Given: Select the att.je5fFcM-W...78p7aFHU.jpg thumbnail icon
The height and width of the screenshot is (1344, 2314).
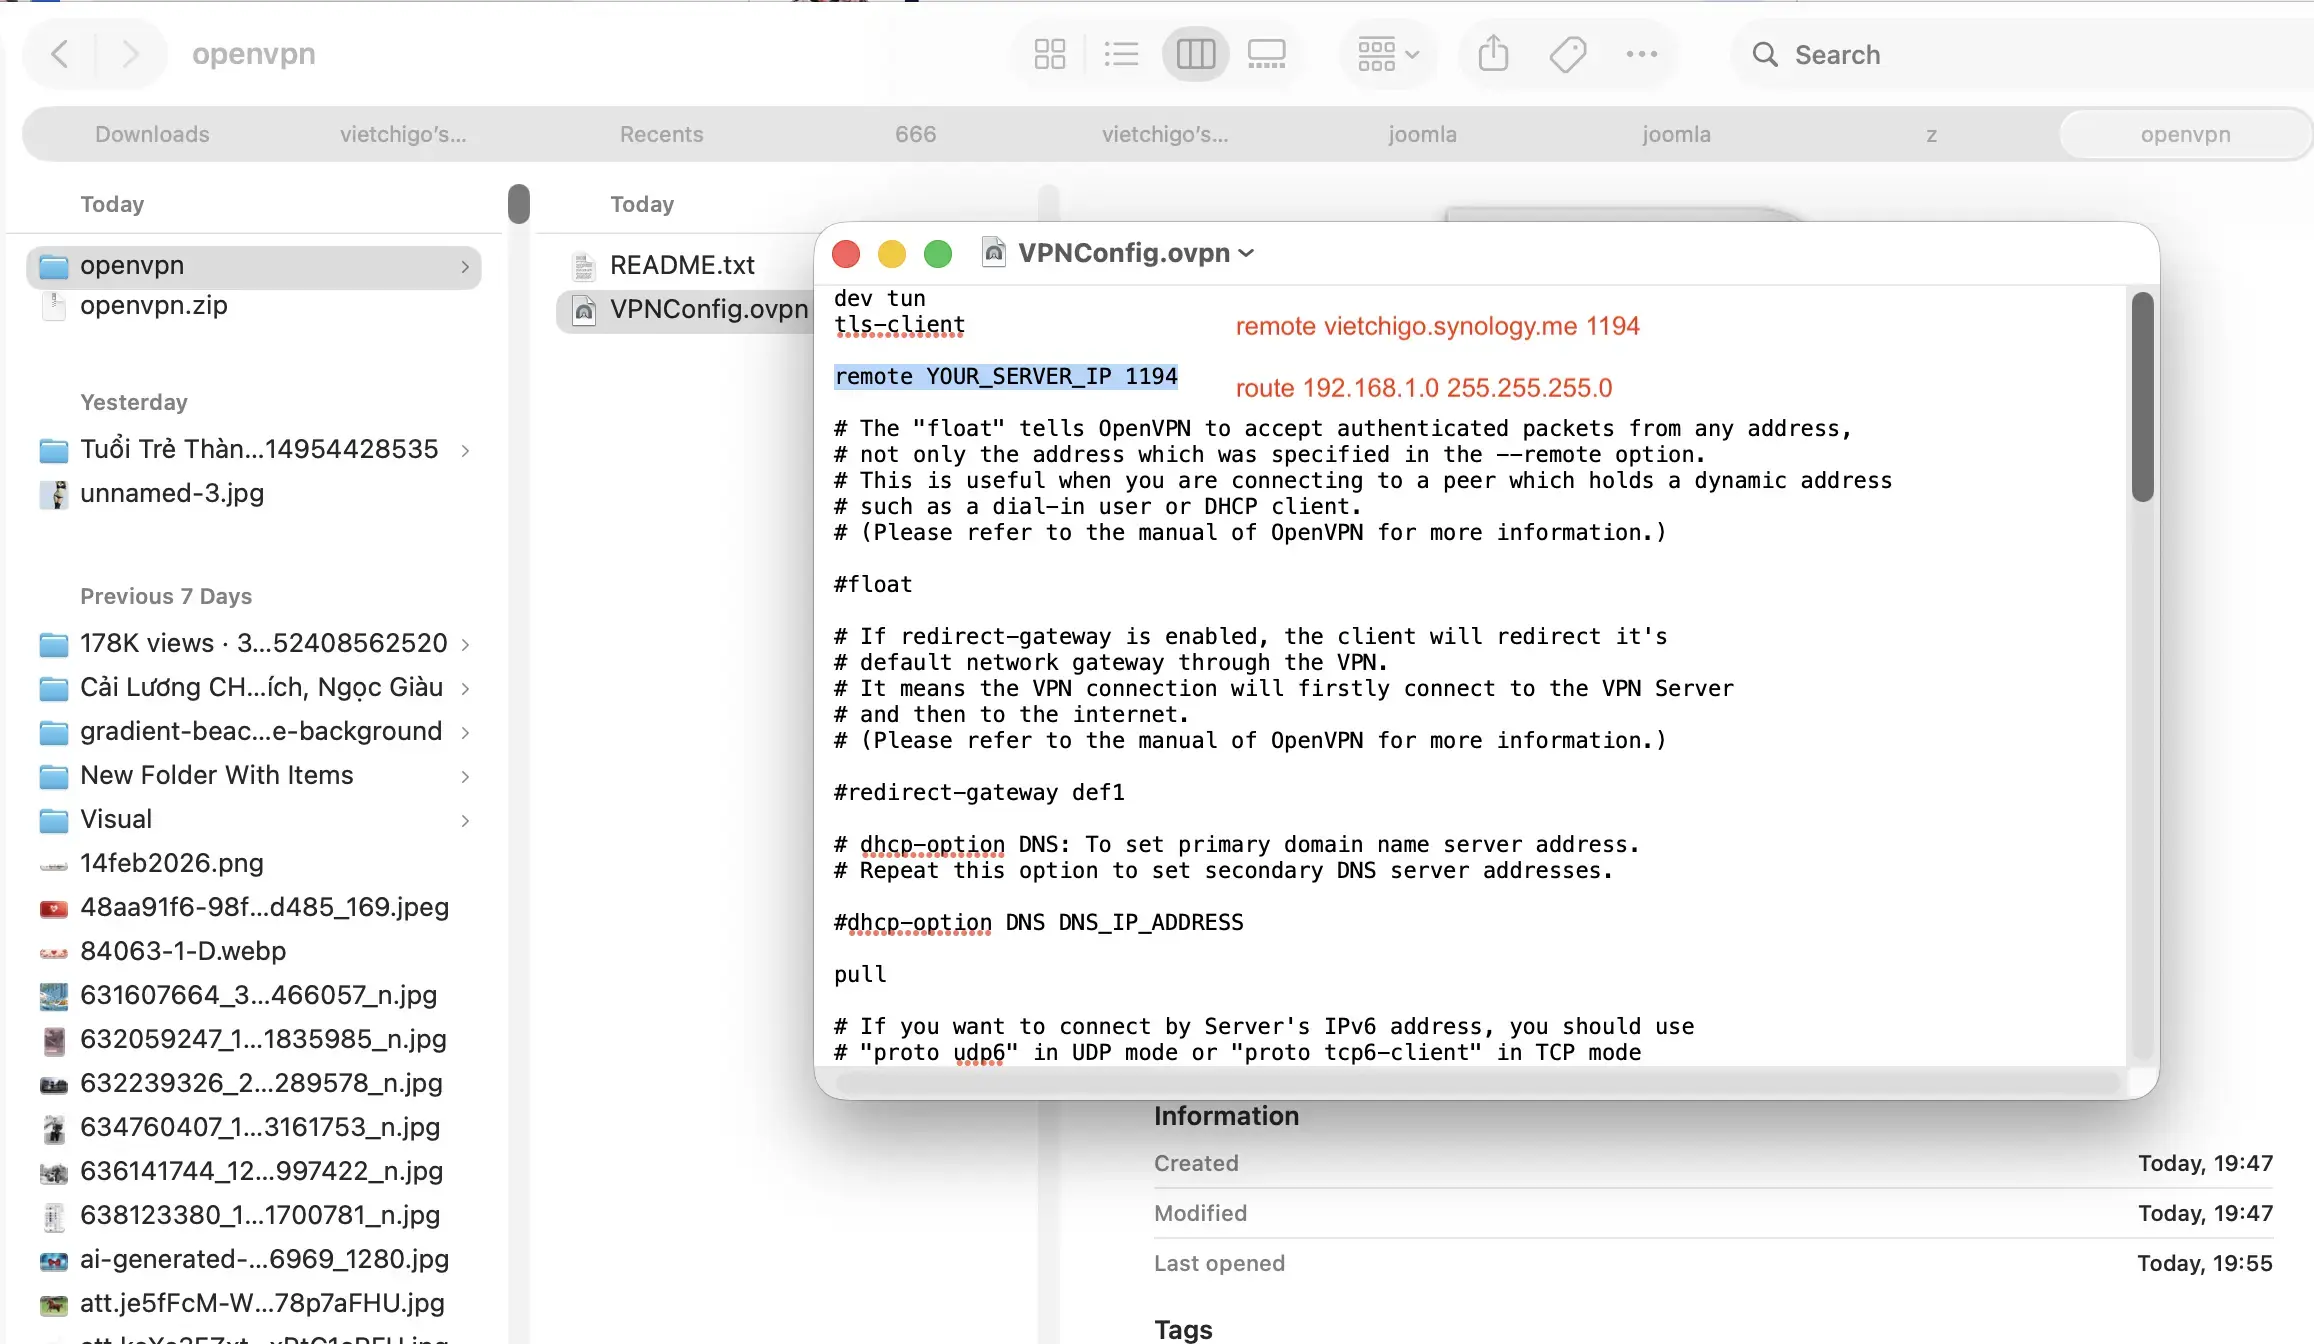Looking at the screenshot, I should [54, 1305].
